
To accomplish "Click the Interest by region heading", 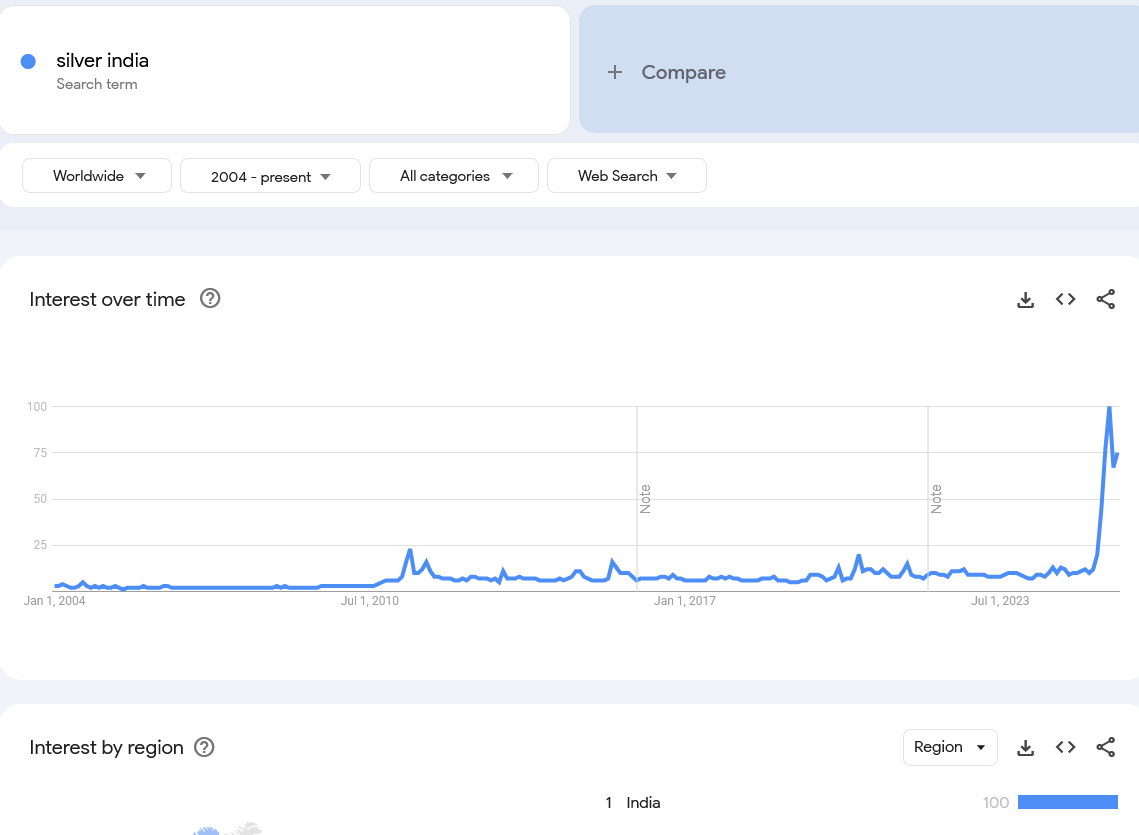I will pos(106,747).
